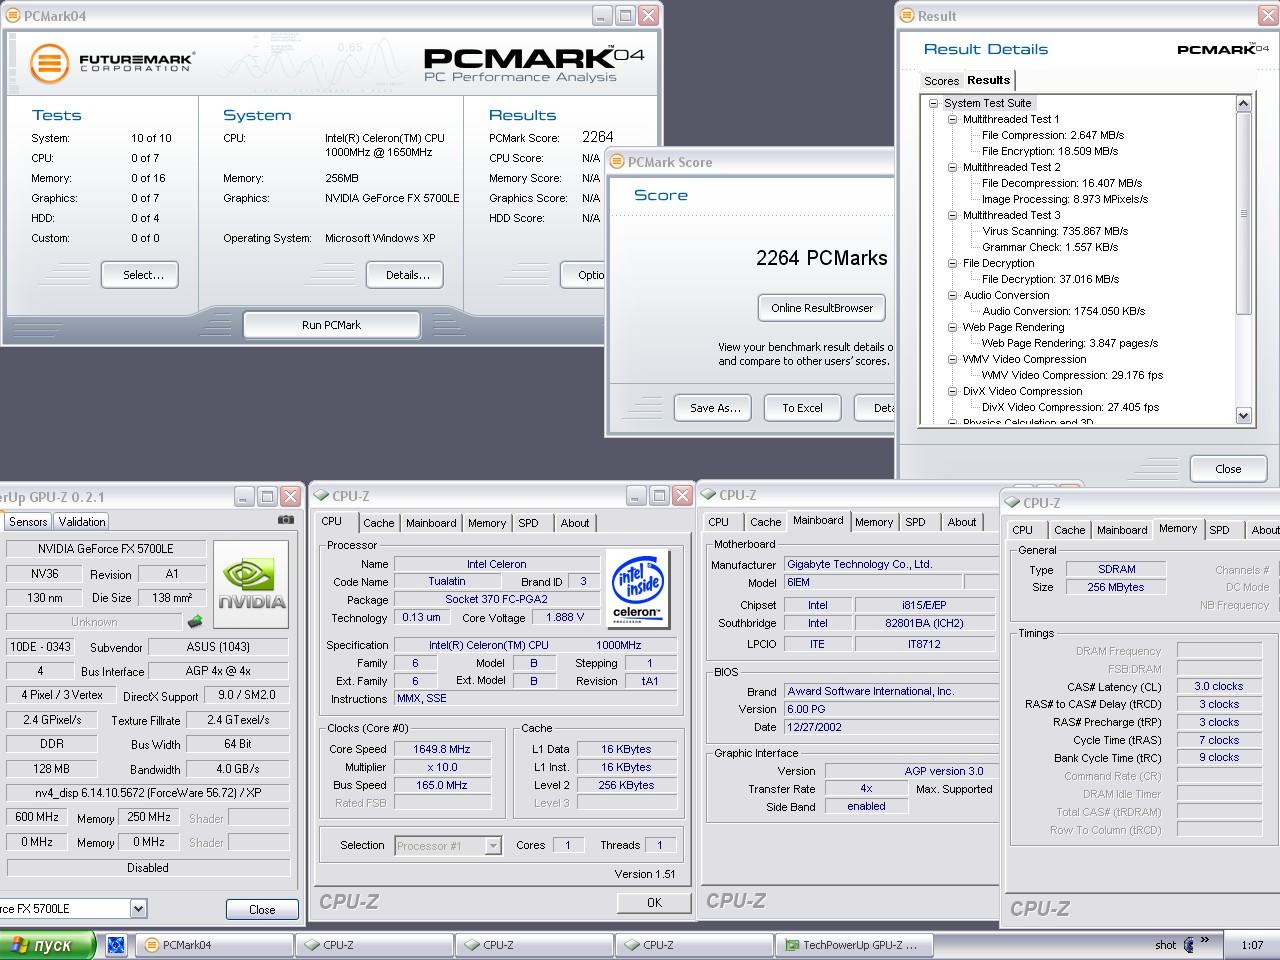Image resolution: width=1280 pixels, height=960 pixels.
Task: Click OK in first CPU-Z window
Action: 654,902
